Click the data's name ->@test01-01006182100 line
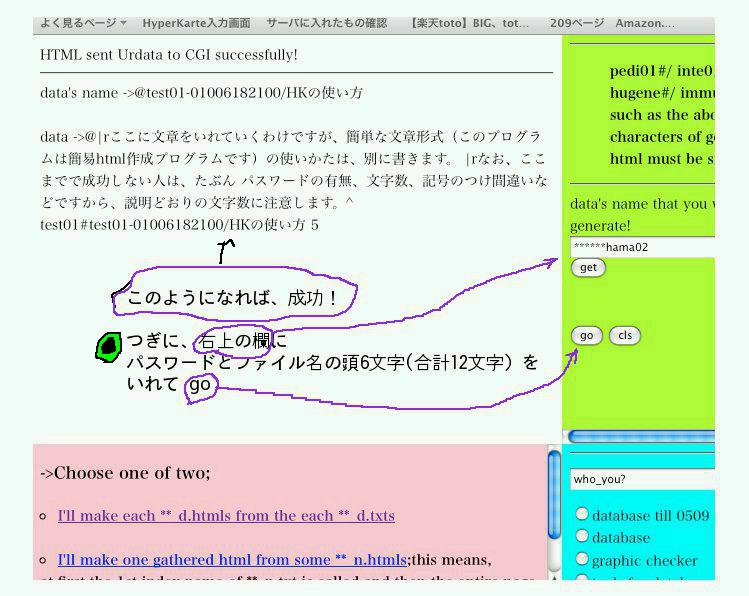Screen dimensions: 749x596 201,92
